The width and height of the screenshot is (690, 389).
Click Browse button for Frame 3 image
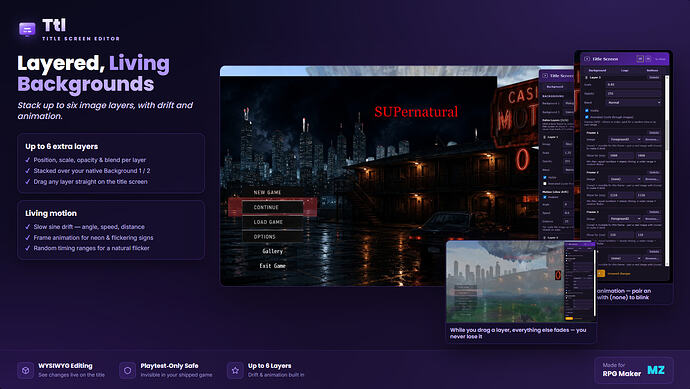[652, 219]
